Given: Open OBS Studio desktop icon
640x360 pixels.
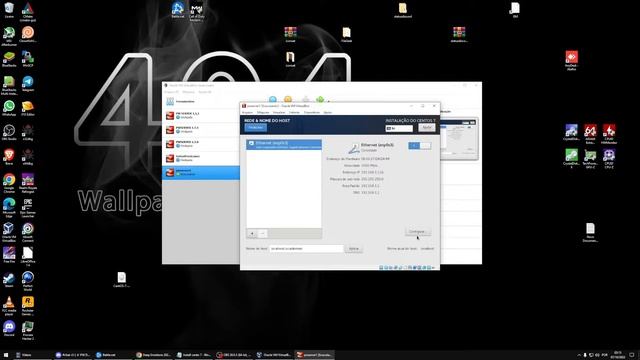Looking at the screenshot, I should point(9,133).
